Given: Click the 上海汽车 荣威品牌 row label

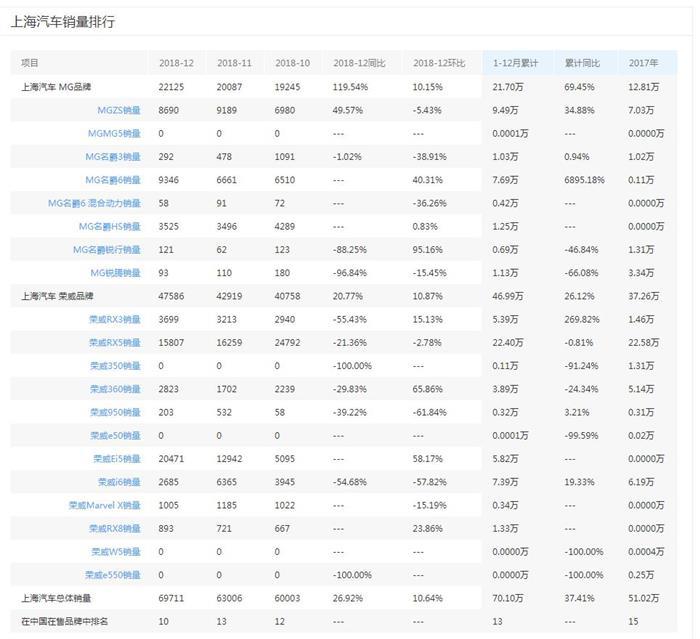Looking at the screenshot, I should click(x=57, y=296).
